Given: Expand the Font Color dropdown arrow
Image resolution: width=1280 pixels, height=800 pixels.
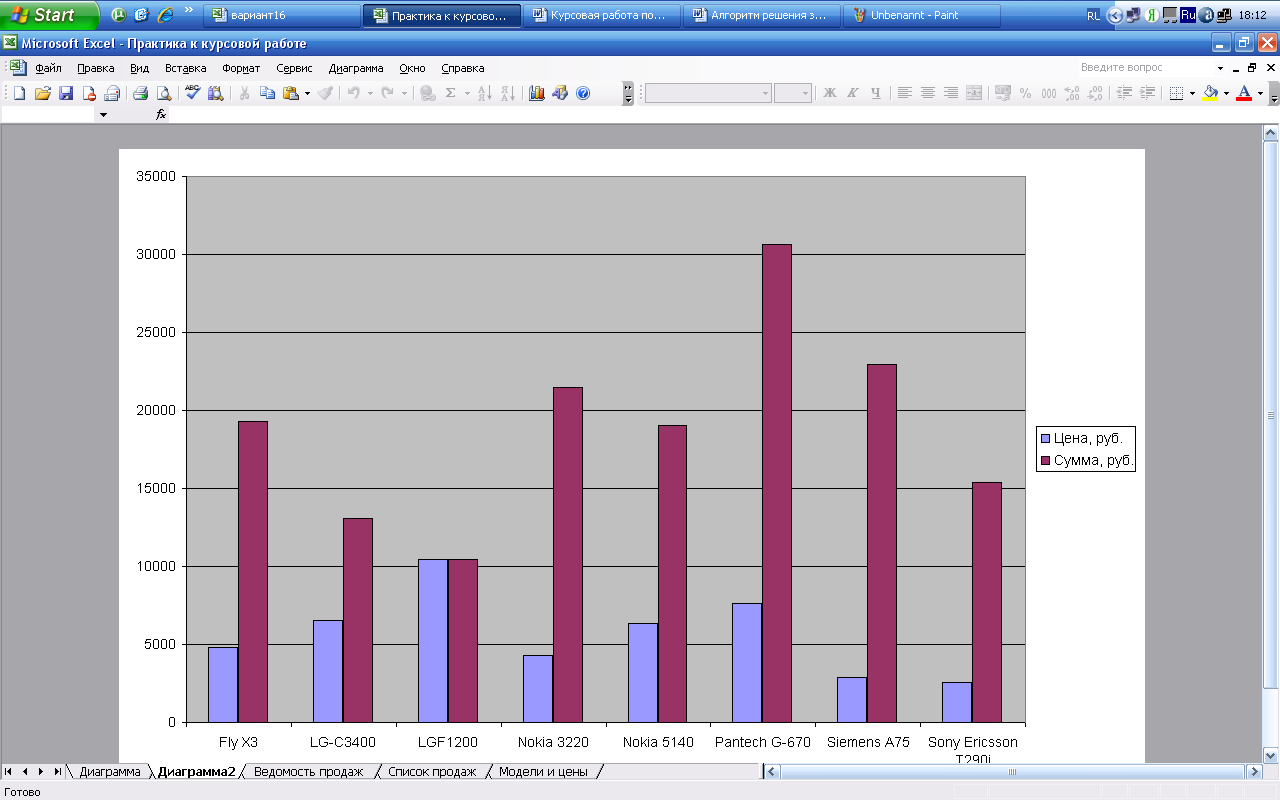Looking at the screenshot, I should 1260,93.
